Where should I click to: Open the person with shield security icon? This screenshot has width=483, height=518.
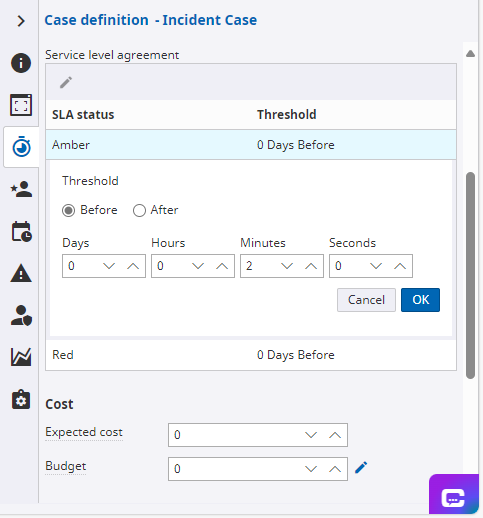coord(21,315)
